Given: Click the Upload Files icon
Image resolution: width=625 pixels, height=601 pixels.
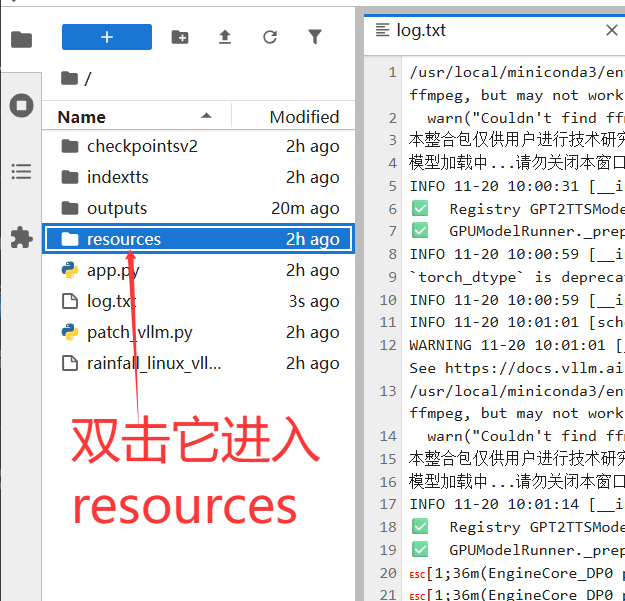Looking at the screenshot, I should pyautogui.click(x=225, y=37).
